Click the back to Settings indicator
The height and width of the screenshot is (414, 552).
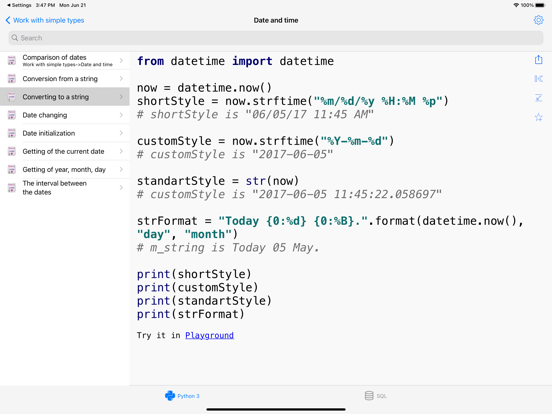[x=19, y=5]
